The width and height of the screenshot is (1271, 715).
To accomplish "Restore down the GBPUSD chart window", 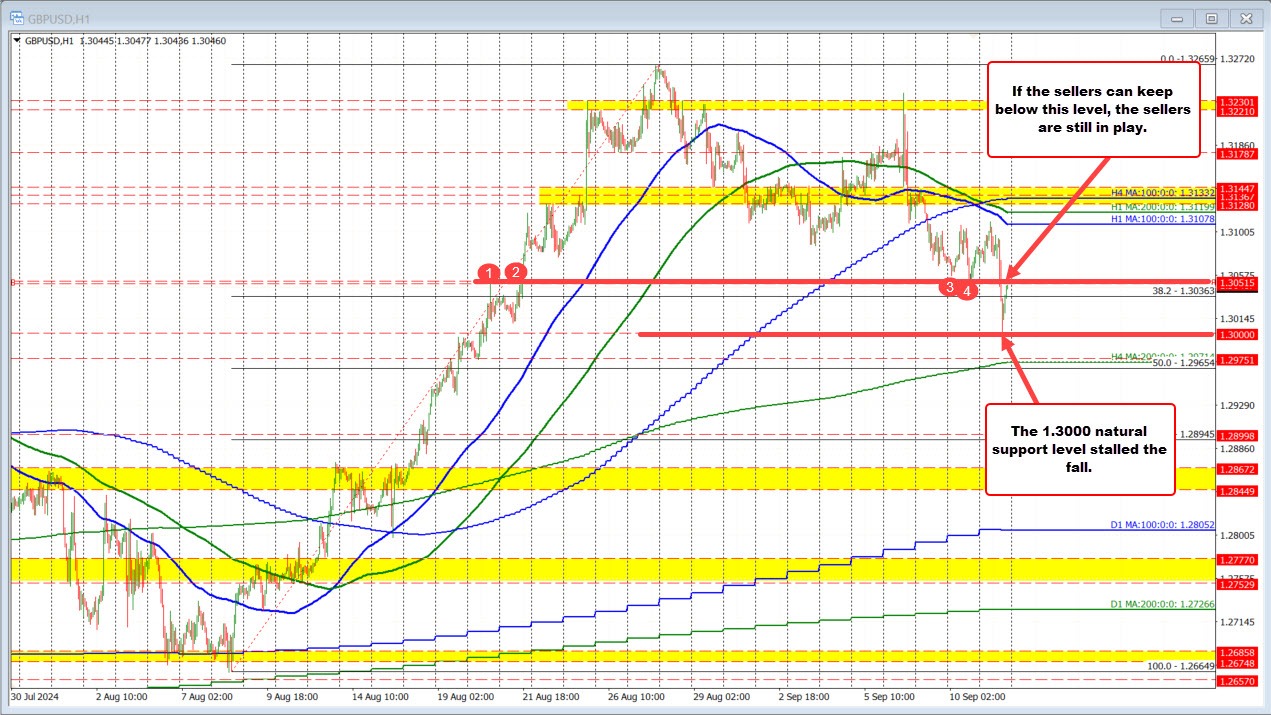I will tap(1211, 17).
